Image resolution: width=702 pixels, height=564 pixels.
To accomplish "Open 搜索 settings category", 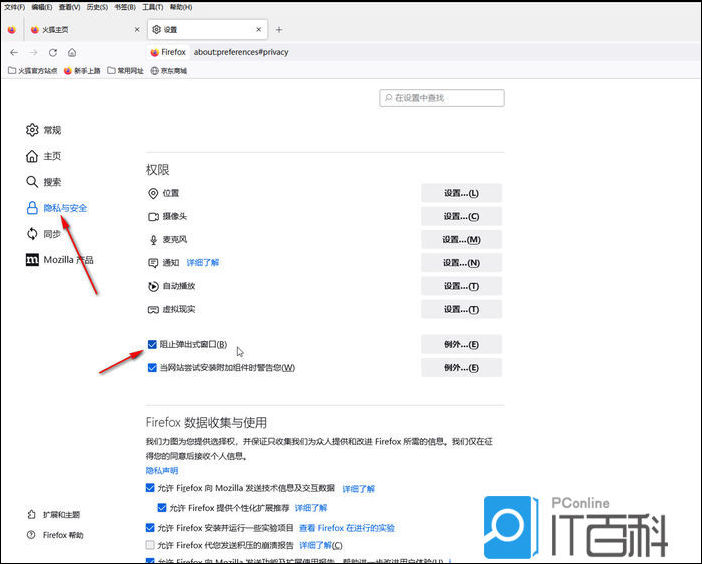I will click(43, 182).
